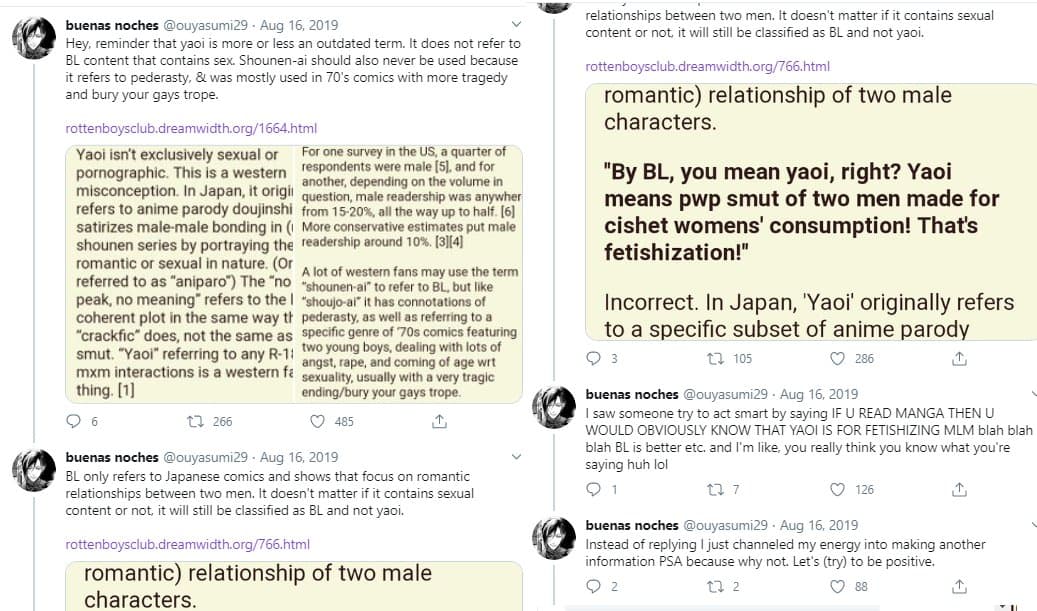Retweet the tweet showing 266 retweets
This screenshot has width=1037, height=611.
[x=194, y=421]
